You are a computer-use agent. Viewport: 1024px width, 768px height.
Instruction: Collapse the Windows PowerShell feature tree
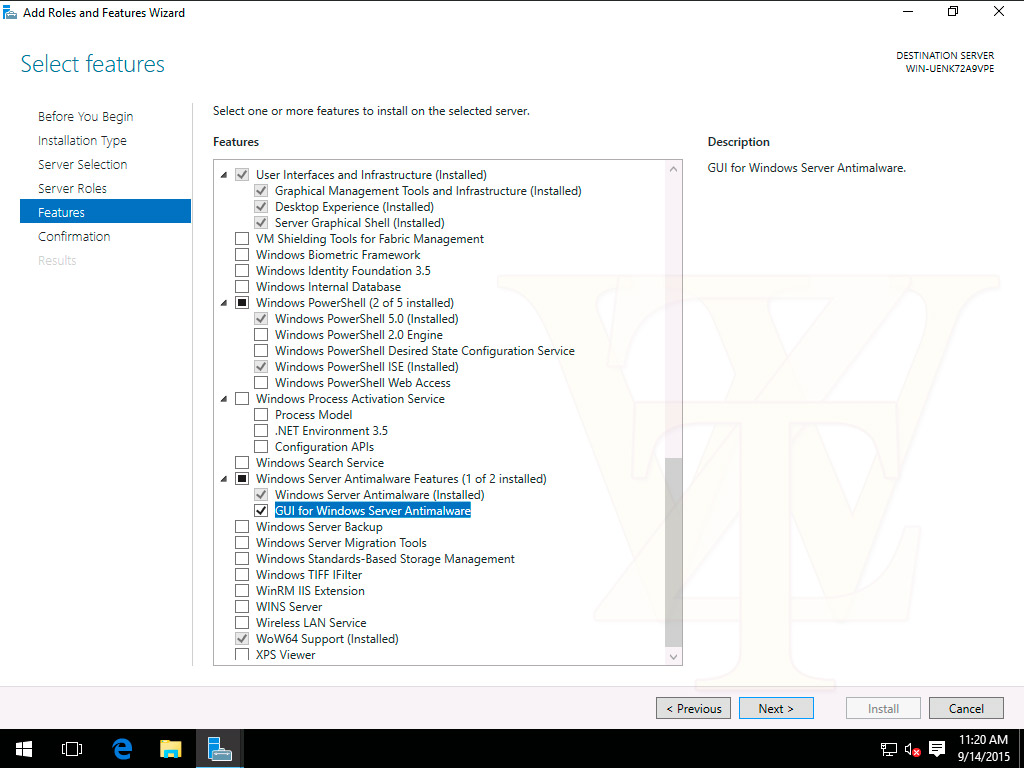[x=223, y=303]
